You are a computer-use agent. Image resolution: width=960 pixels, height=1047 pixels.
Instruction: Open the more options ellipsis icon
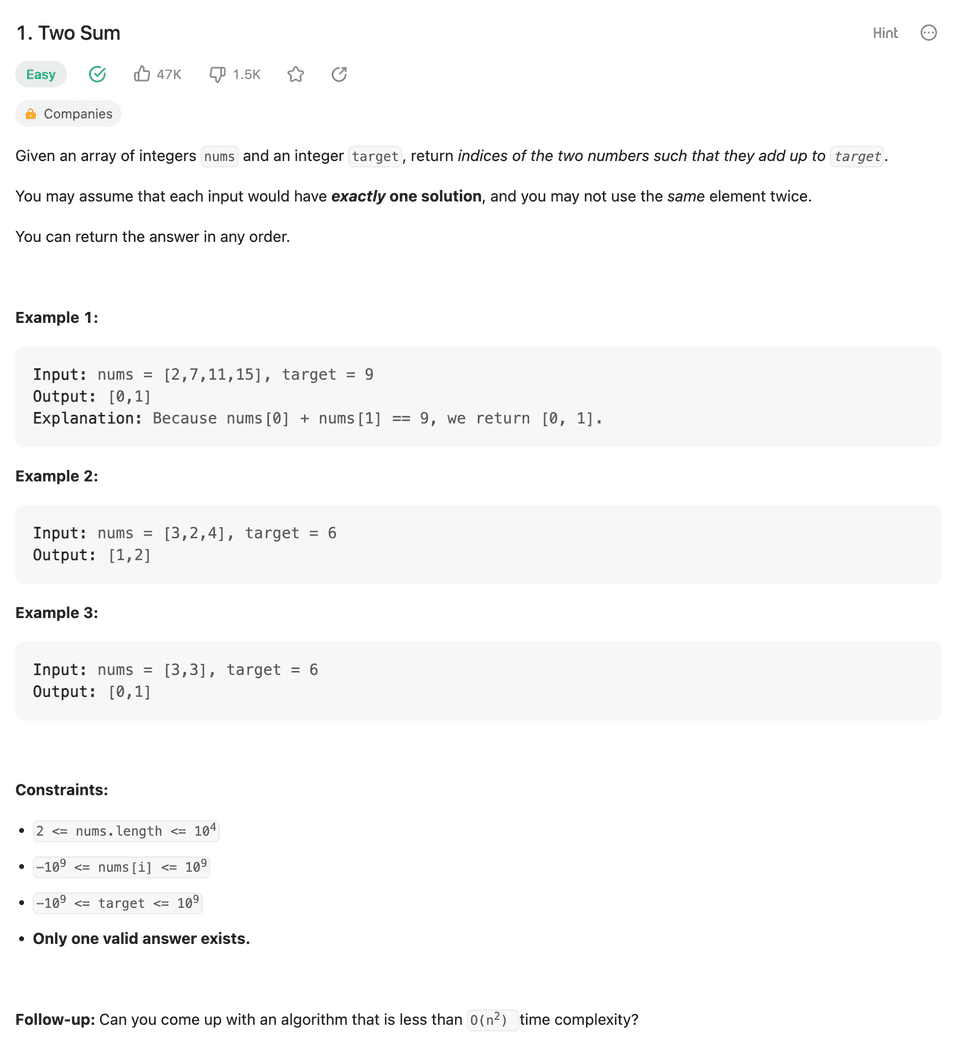(929, 33)
